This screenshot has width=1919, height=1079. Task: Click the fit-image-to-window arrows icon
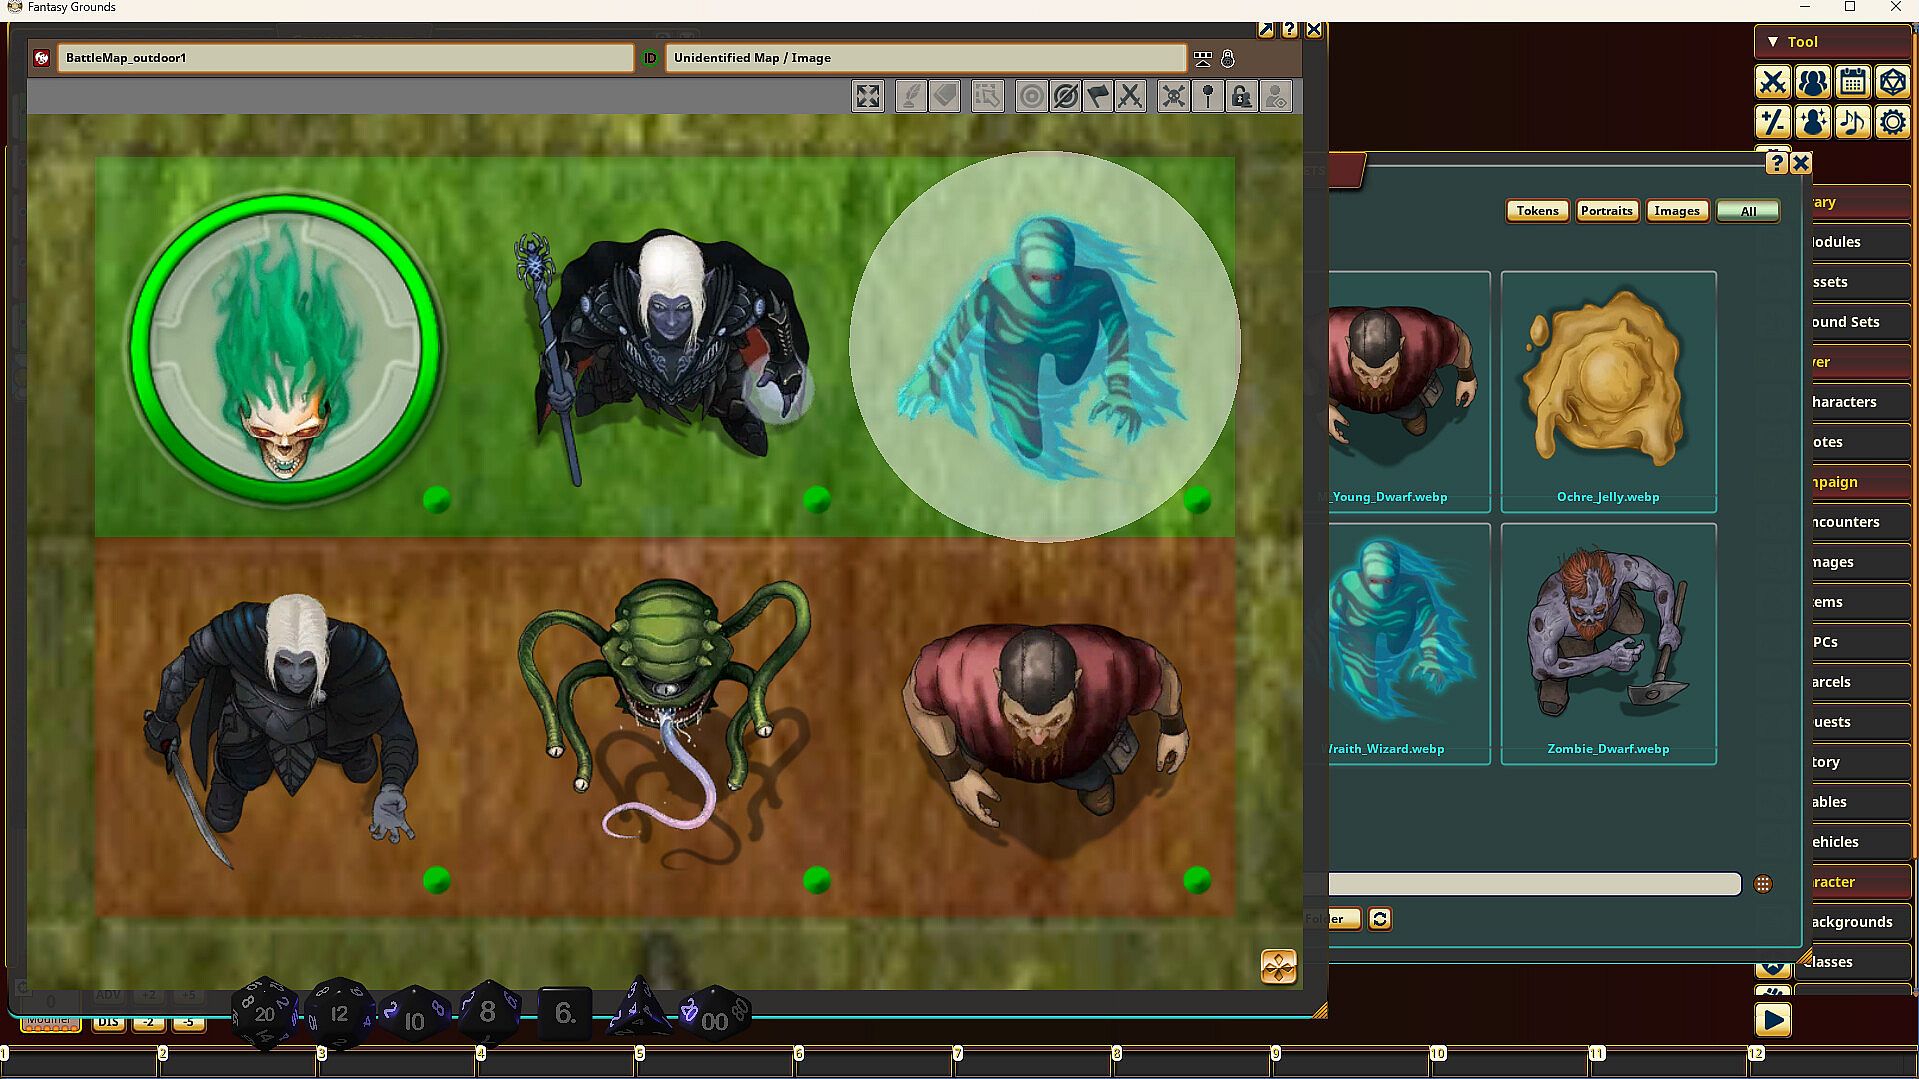(868, 96)
